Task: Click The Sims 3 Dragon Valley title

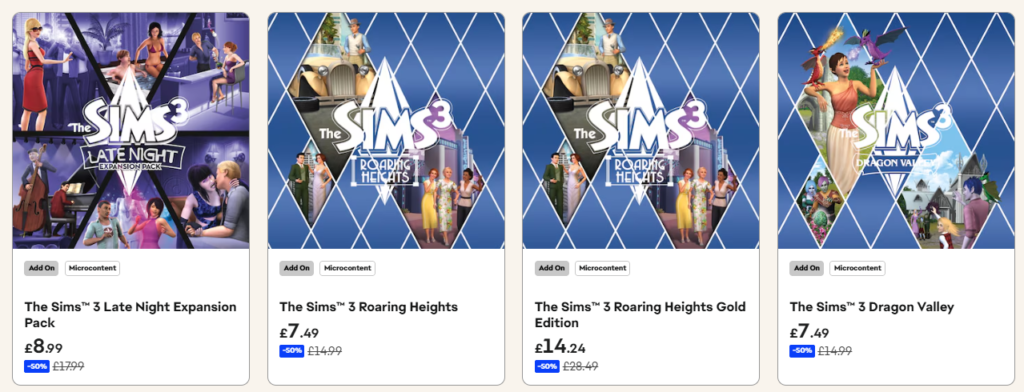Action: tap(872, 307)
